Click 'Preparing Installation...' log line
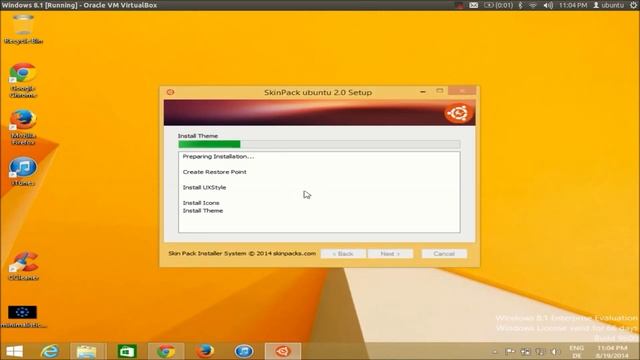The image size is (640, 360). (x=218, y=156)
